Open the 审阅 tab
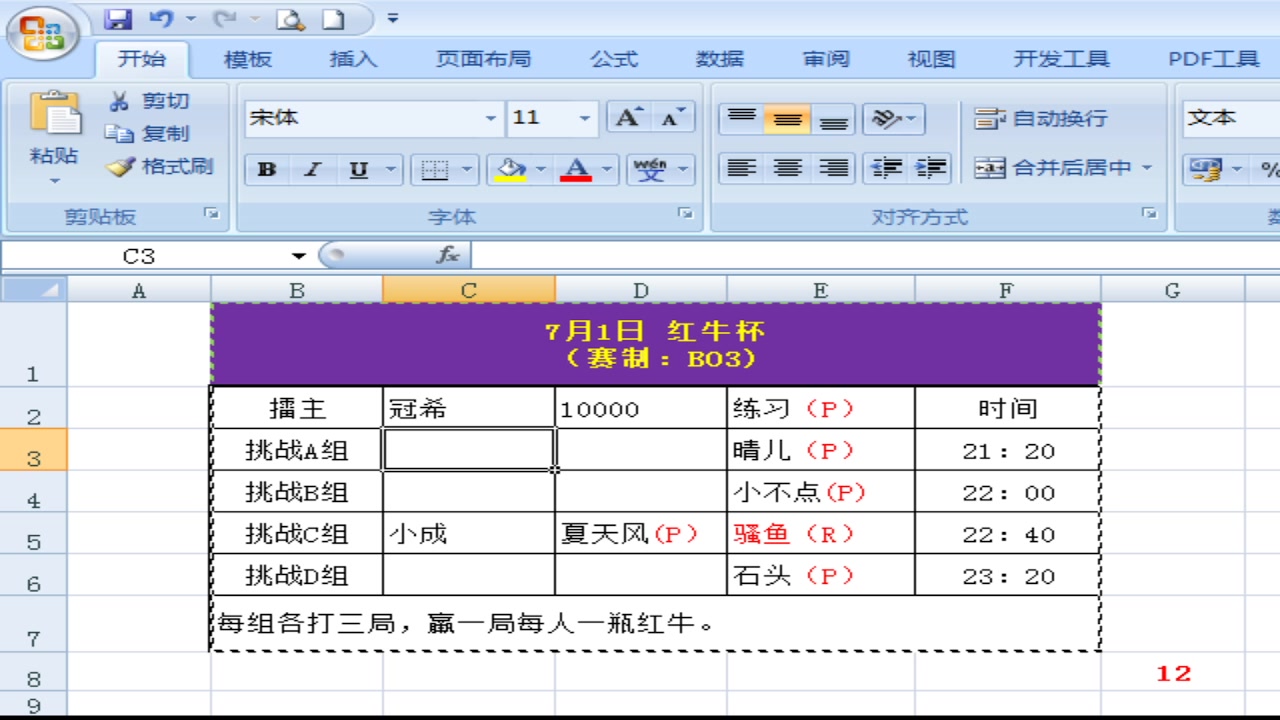1280x720 pixels. pyautogui.click(x=826, y=60)
